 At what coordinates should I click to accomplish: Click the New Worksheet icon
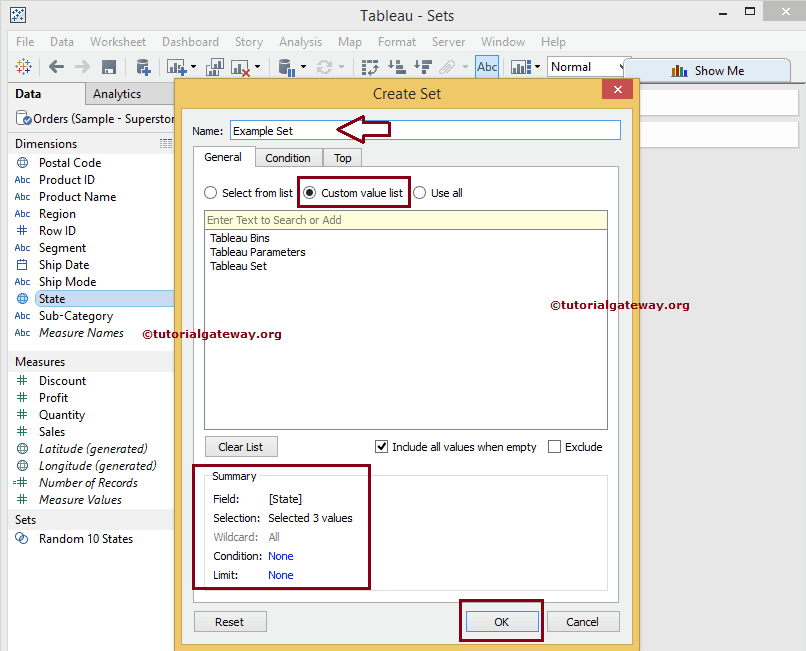176,67
